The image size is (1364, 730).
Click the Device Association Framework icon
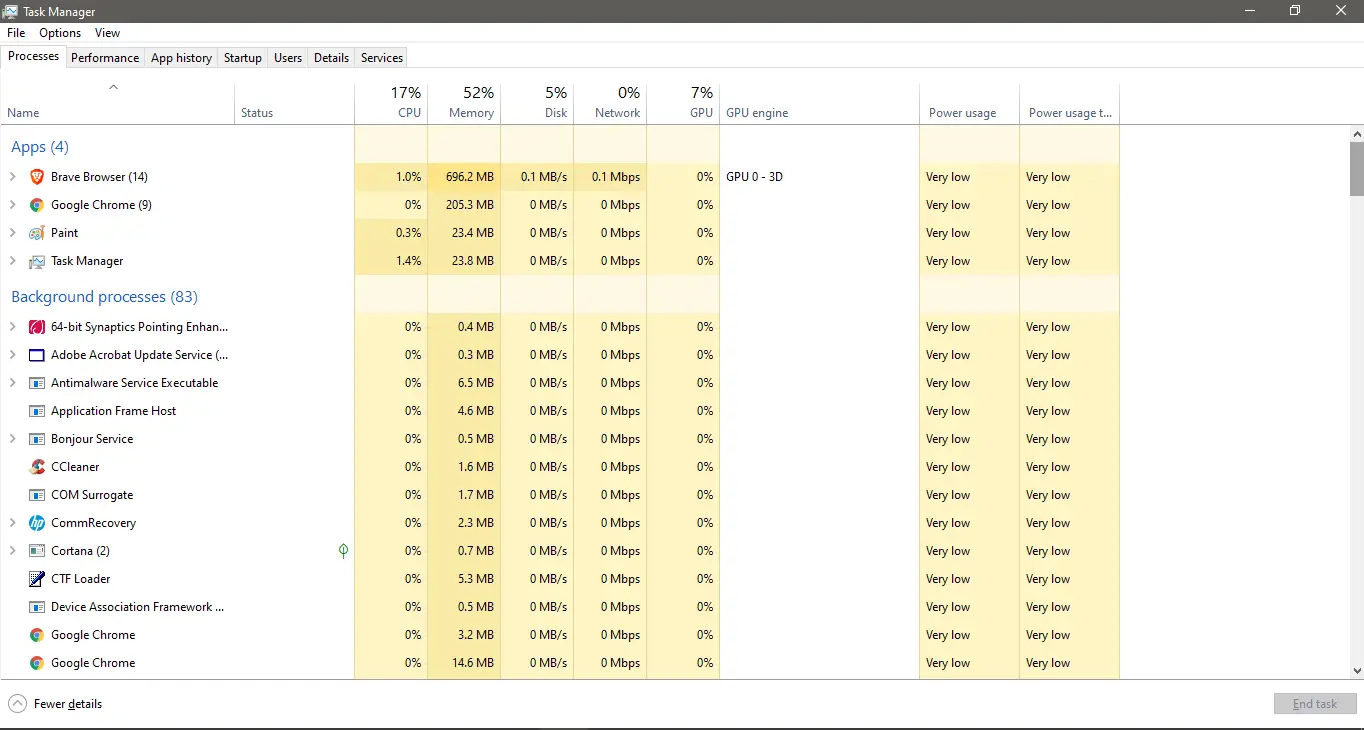coord(37,607)
